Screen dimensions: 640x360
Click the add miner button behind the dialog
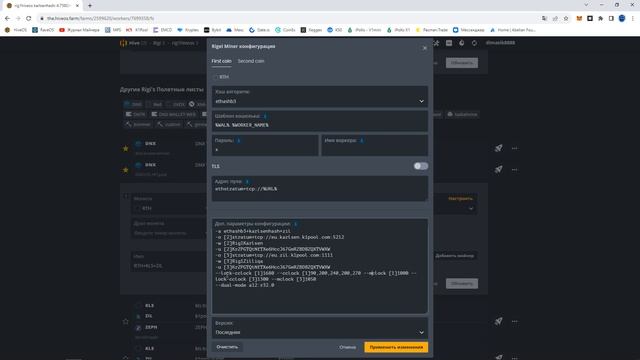pyautogui.click(x=455, y=256)
